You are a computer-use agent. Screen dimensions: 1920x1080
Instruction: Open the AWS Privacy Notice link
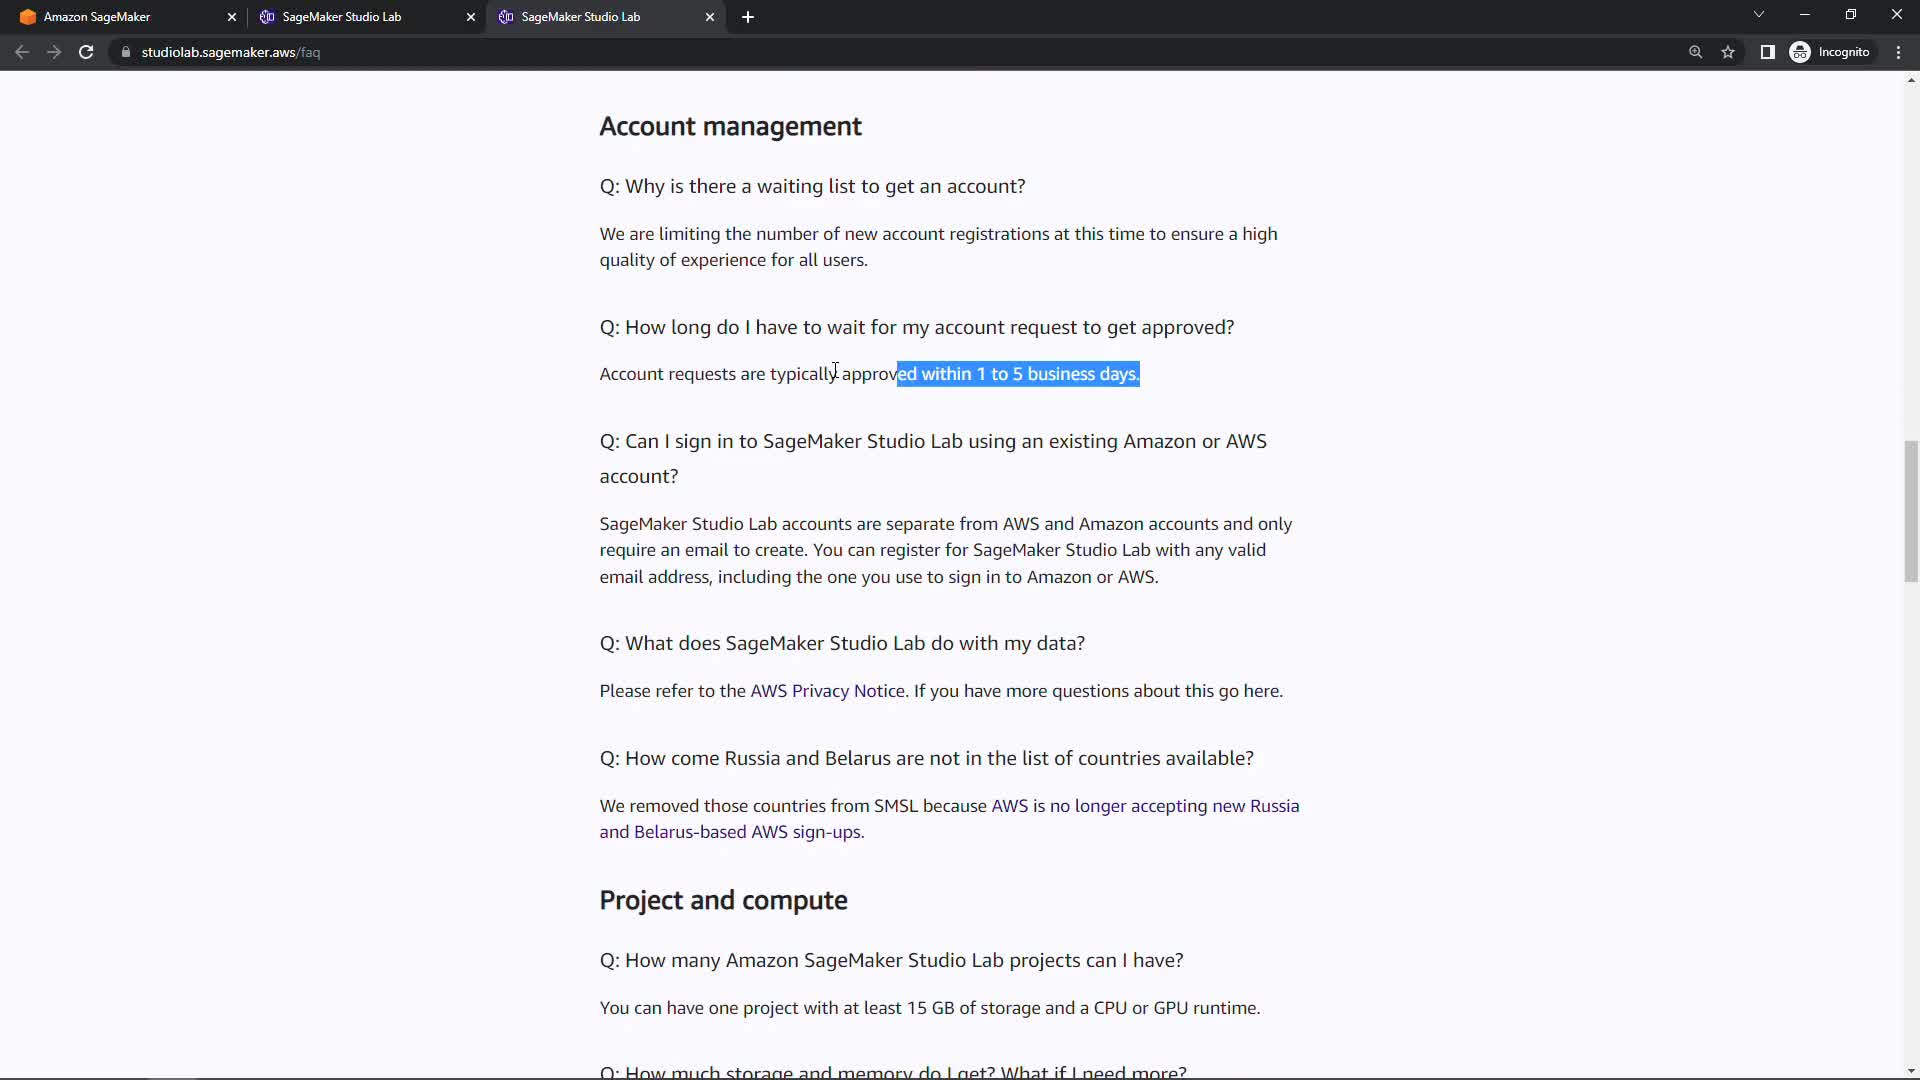point(827,691)
